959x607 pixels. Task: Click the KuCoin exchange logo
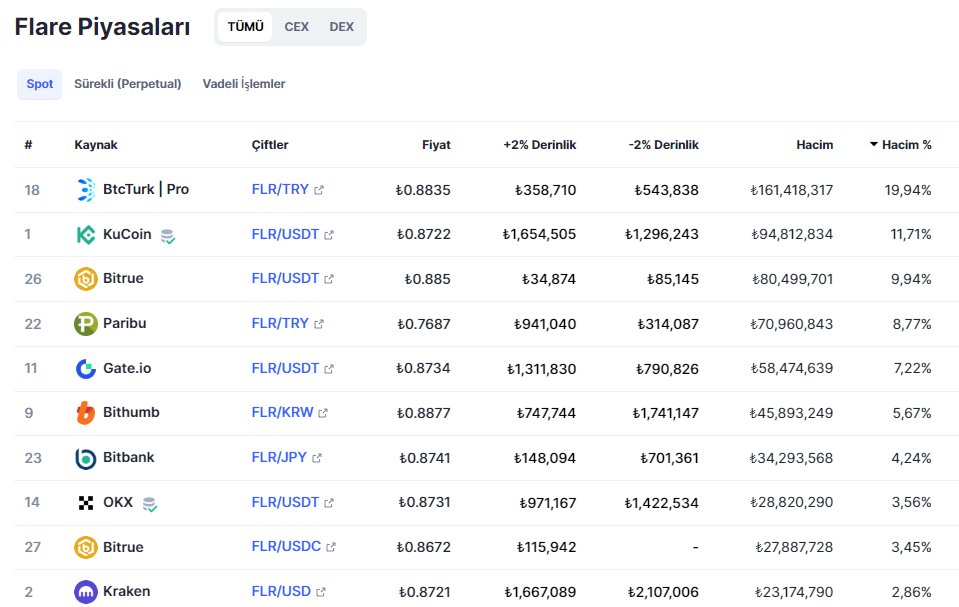click(86, 235)
